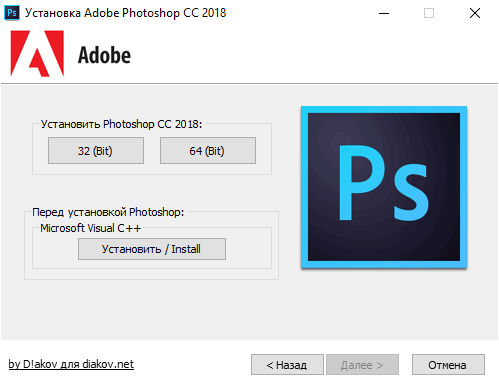Choose the 32 (Bit) install button
The image size is (499, 388).
point(96,150)
